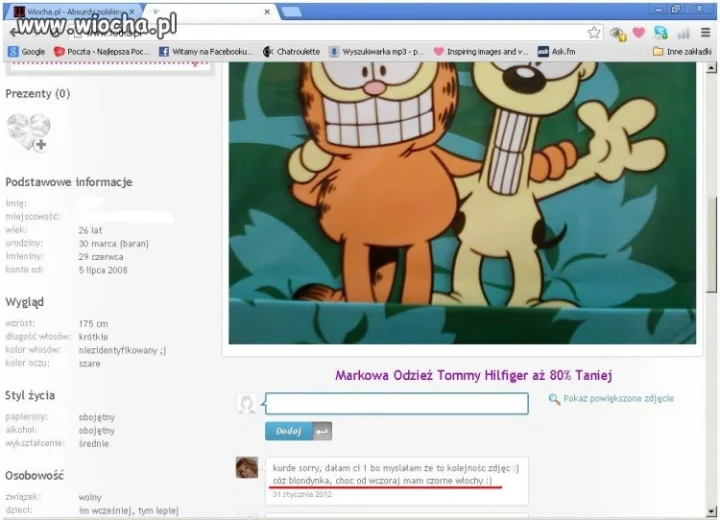This screenshot has width=720, height=520.
Task: Open the Google bookmark
Action: 27,52
